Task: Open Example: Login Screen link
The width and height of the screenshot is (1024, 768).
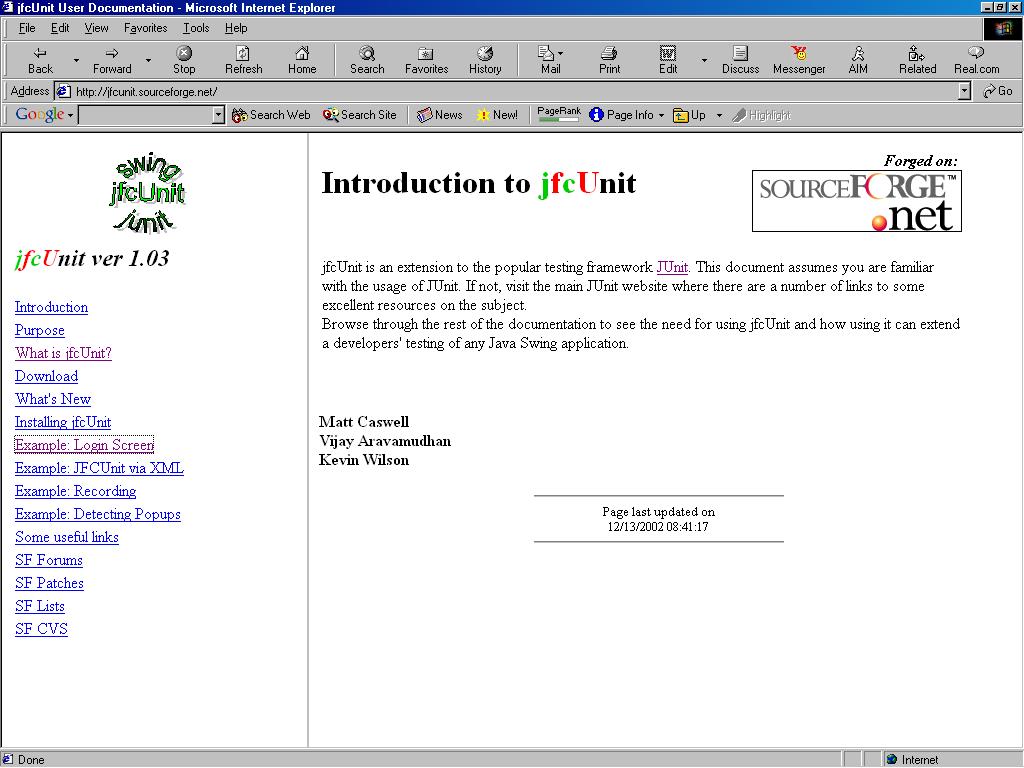Action: tap(84, 445)
